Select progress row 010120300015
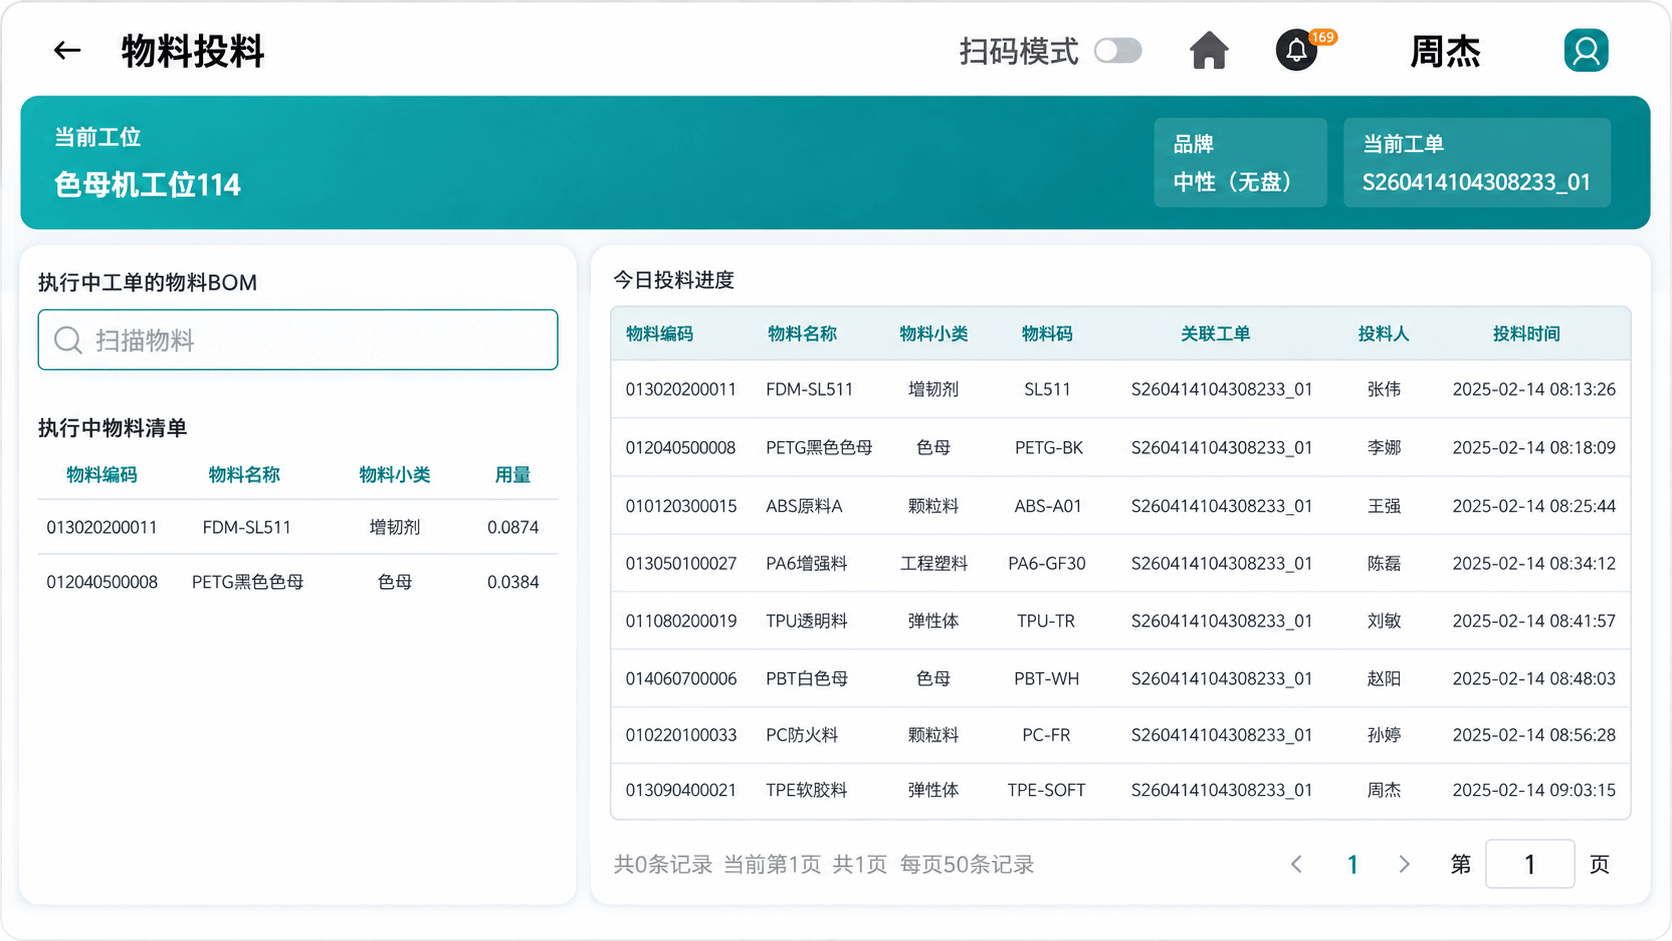 click(1121, 506)
